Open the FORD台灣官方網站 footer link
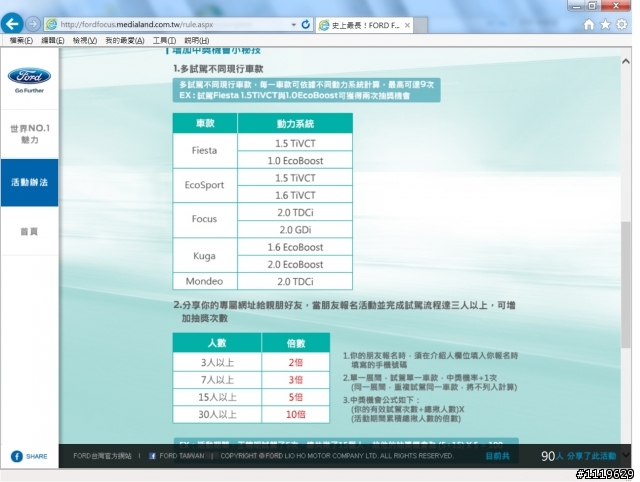640x482 pixels. click(102, 456)
